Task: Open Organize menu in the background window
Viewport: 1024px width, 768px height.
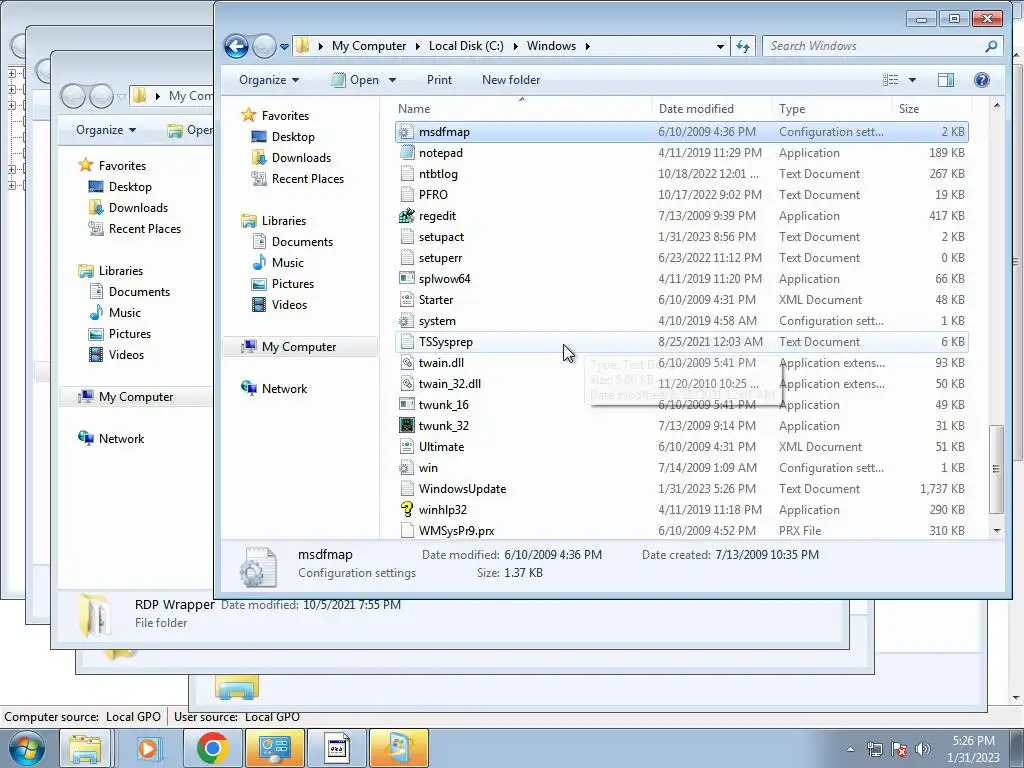Action: pos(106,130)
